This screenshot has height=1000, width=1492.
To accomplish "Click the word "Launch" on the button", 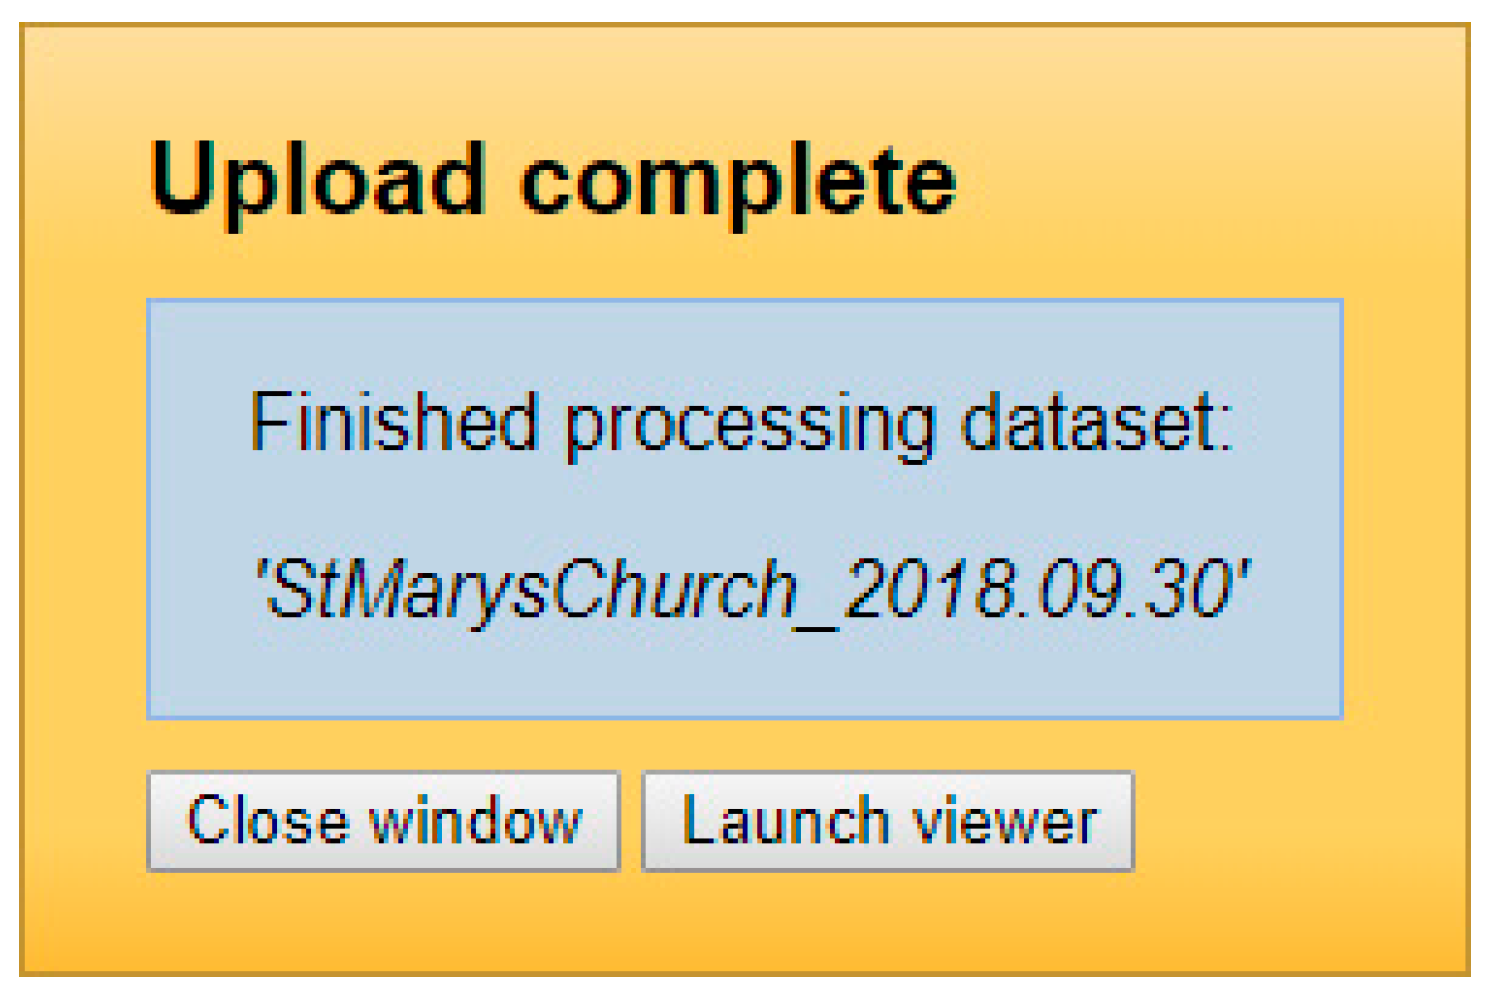I will point(785,821).
